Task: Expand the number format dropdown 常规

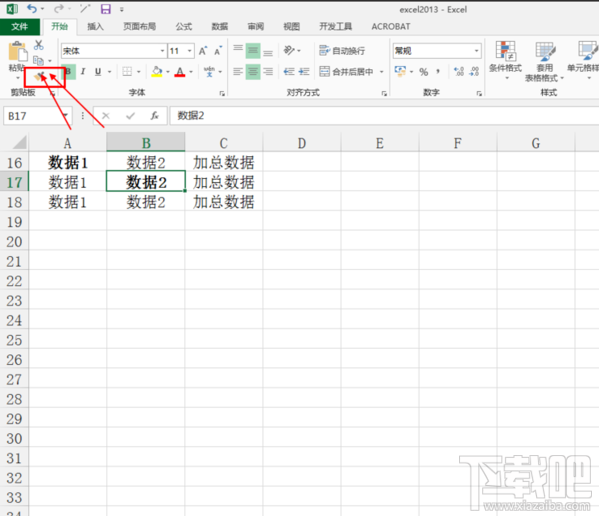Action: tap(476, 51)
